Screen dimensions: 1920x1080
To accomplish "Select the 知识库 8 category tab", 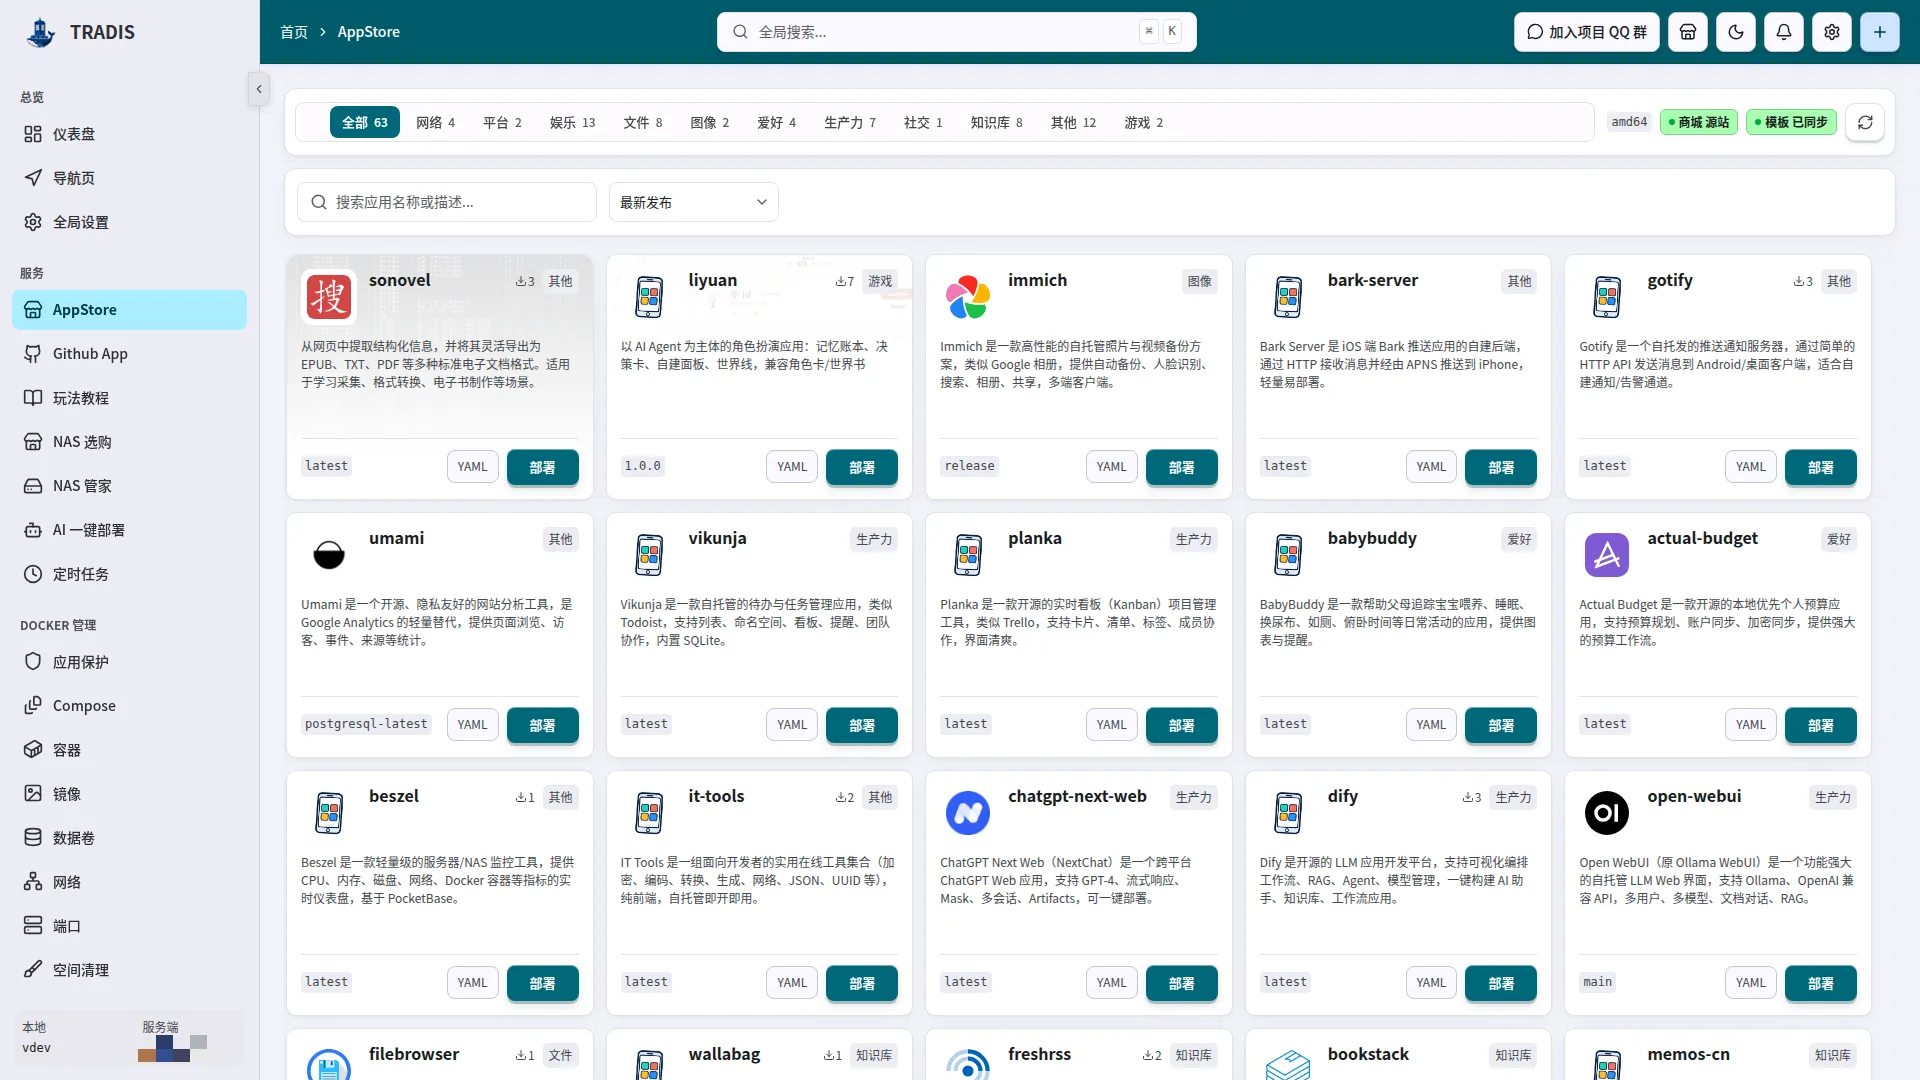I will (x=996, y=122).
